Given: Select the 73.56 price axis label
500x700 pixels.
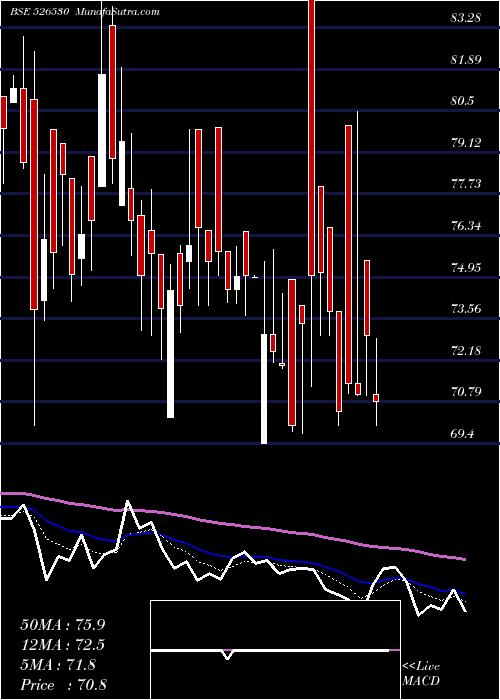Looking at the screenshot, I should [x=466, y=308].
